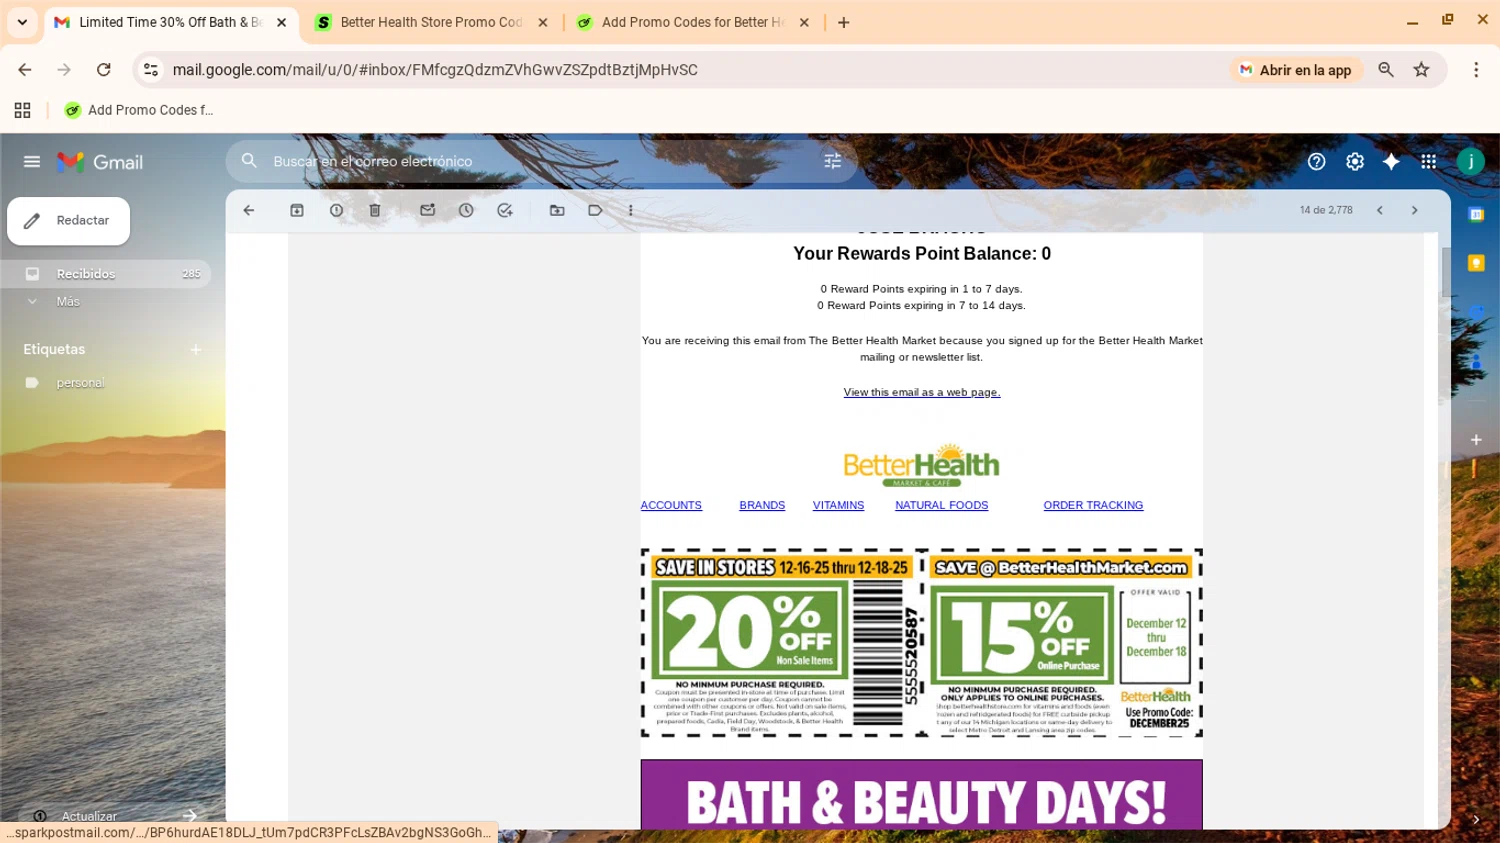Go to the newer email arrow
The width and height of the screenshot is (1500, 843).
(x=1380, y=210)
